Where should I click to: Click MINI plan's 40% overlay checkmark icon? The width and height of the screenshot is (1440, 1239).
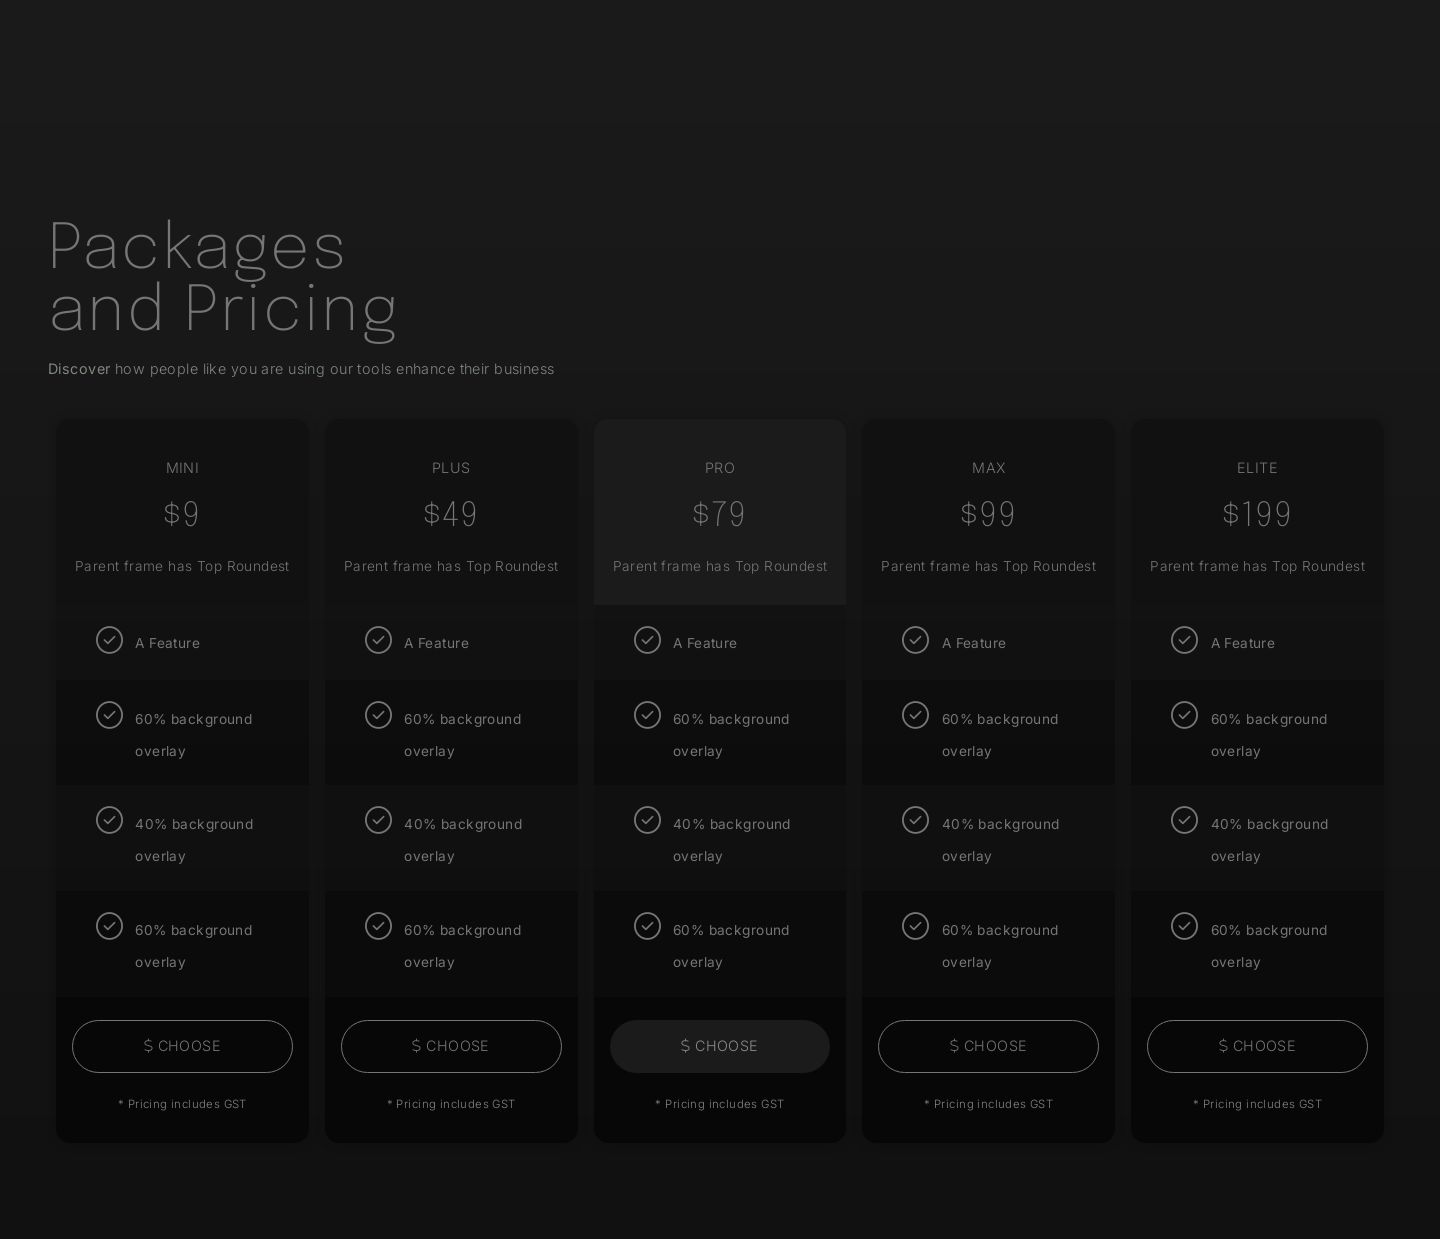click(x=109, y=820)
